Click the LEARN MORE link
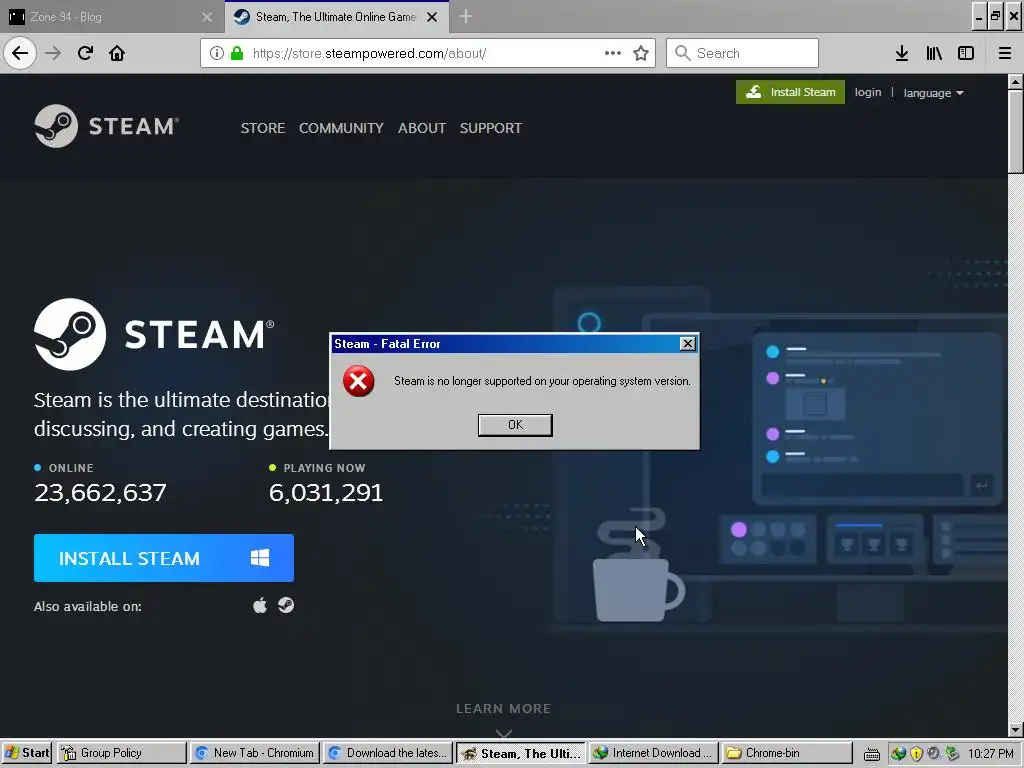The image size is (1024, 768). (504, 709)
